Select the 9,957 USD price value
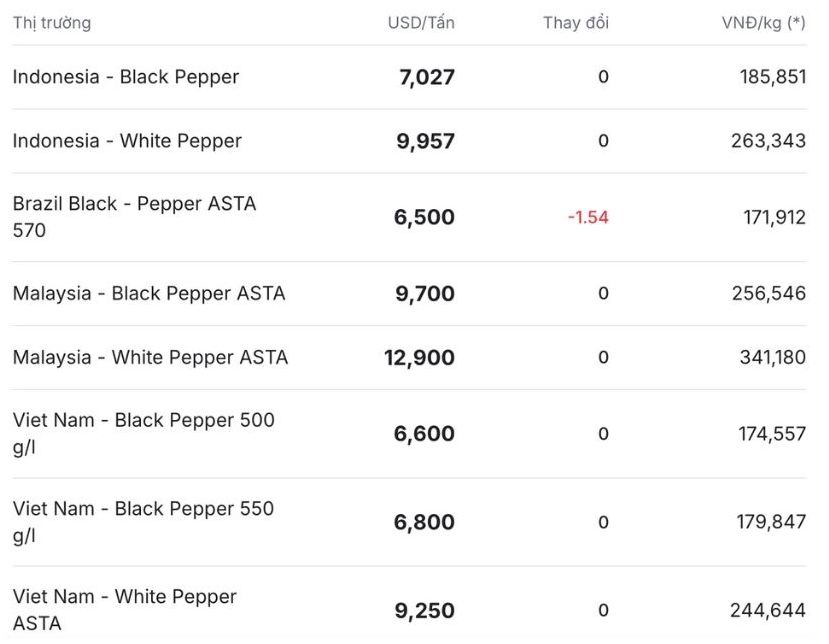The width and height of the screenshot is (829, 644). point(426,141)
